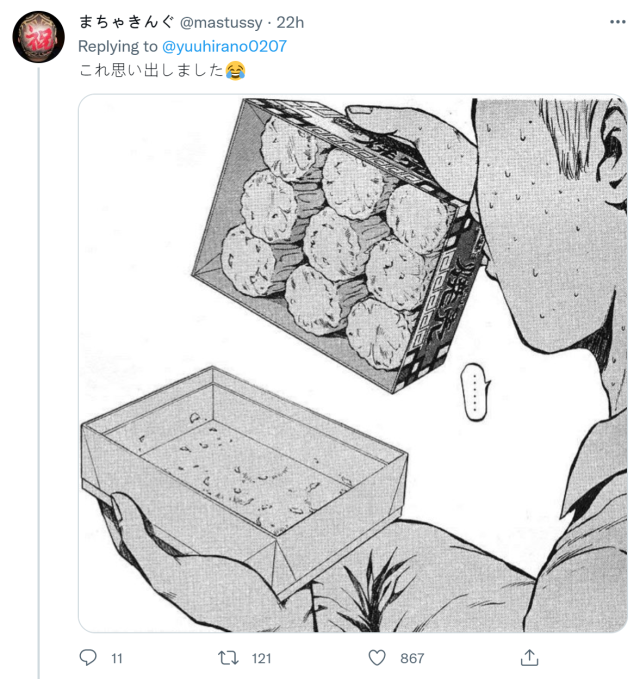Click the reply count 11
Viewport: 640px width, 679px height.
click(x=116, y=658)
